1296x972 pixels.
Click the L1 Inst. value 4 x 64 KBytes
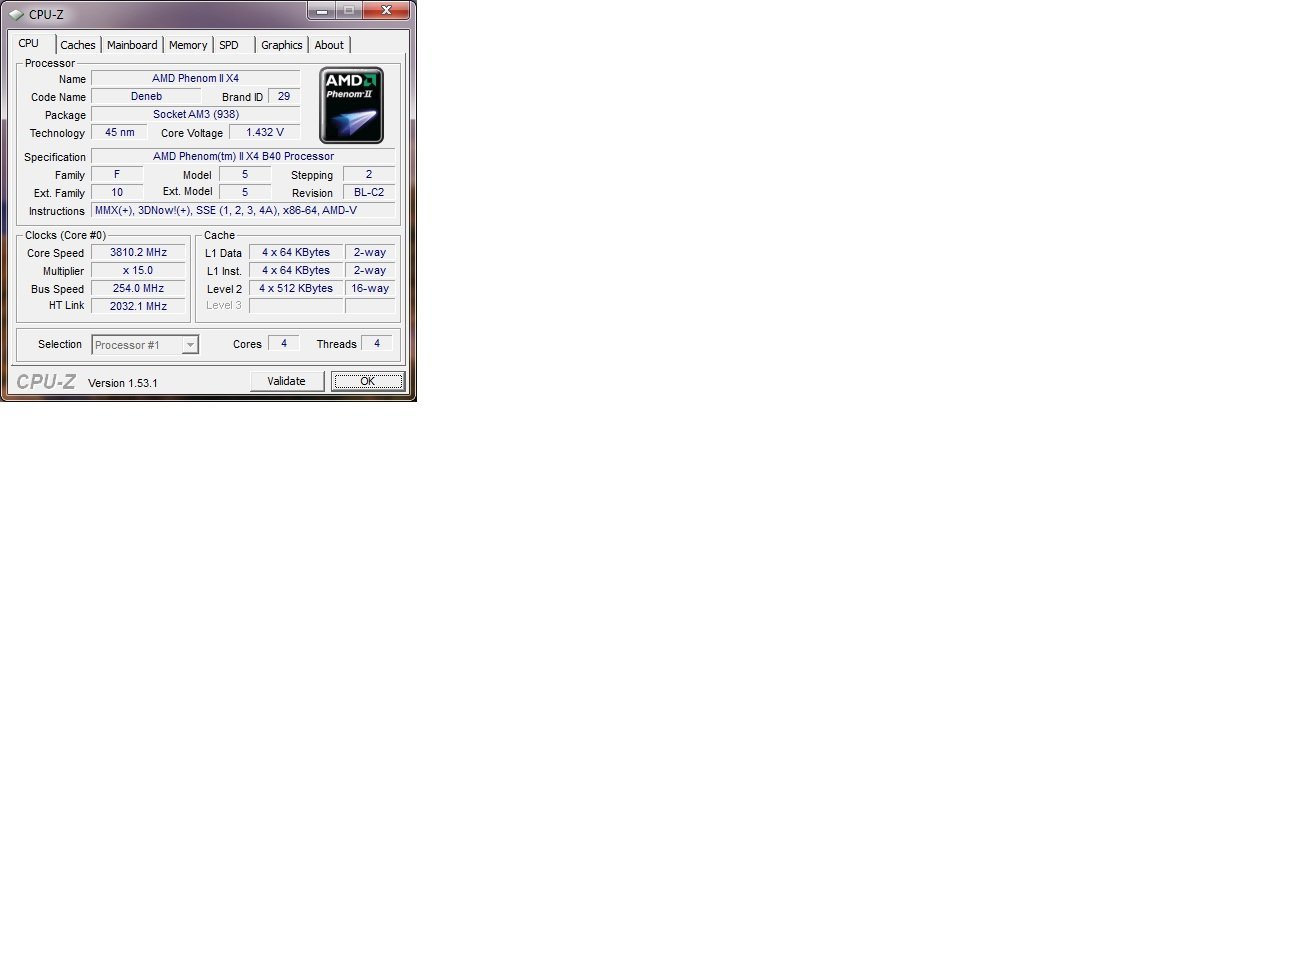(296, 271)
